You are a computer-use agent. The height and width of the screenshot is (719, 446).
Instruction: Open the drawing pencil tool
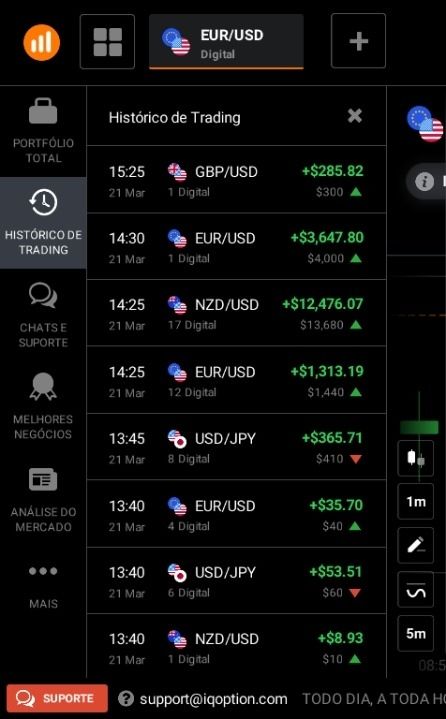pos(416,545)
